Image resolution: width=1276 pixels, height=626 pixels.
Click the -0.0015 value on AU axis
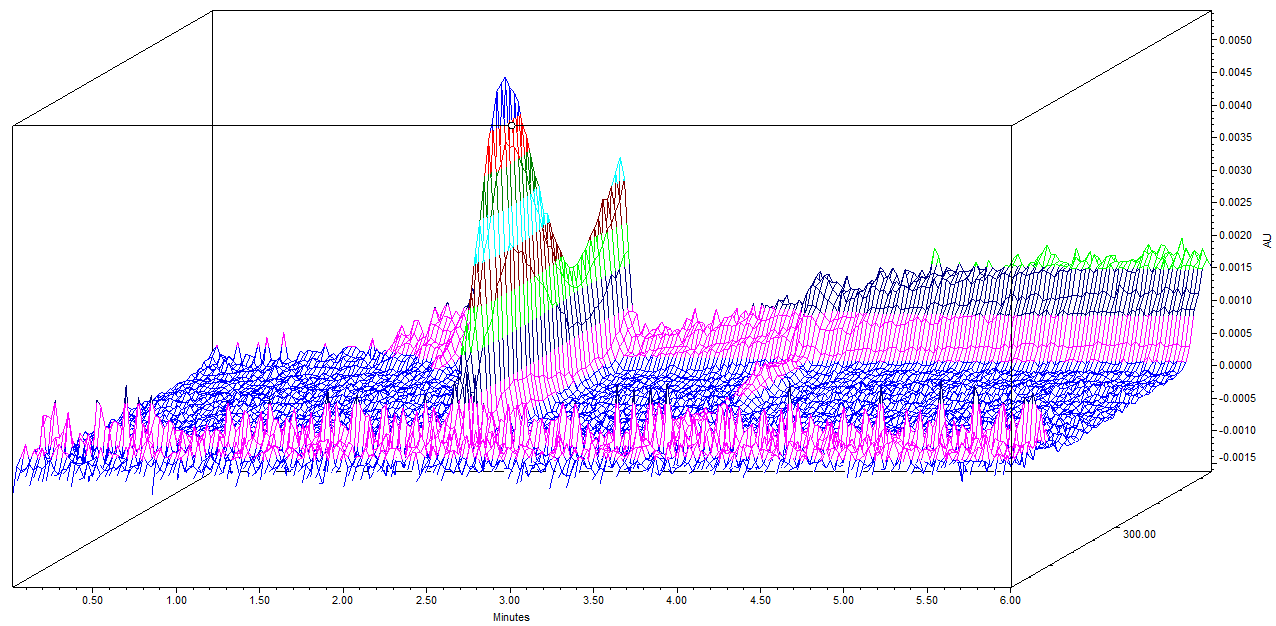pos(1233,457)
